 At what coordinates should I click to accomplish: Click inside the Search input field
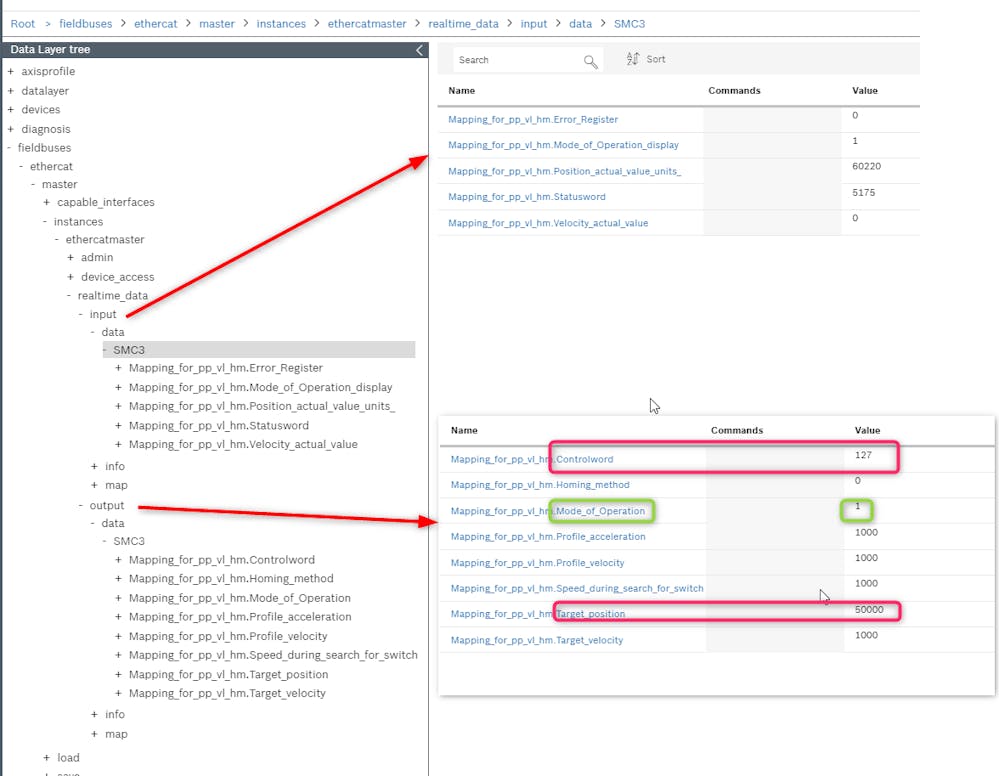tap(515, 60)
